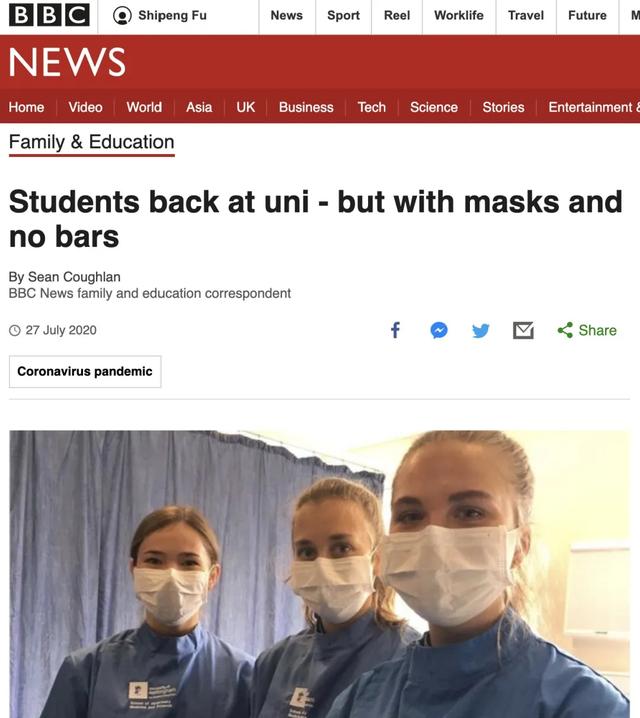Go to the Sport section
The width and height of the screenshot is (640, 718).
343,16
